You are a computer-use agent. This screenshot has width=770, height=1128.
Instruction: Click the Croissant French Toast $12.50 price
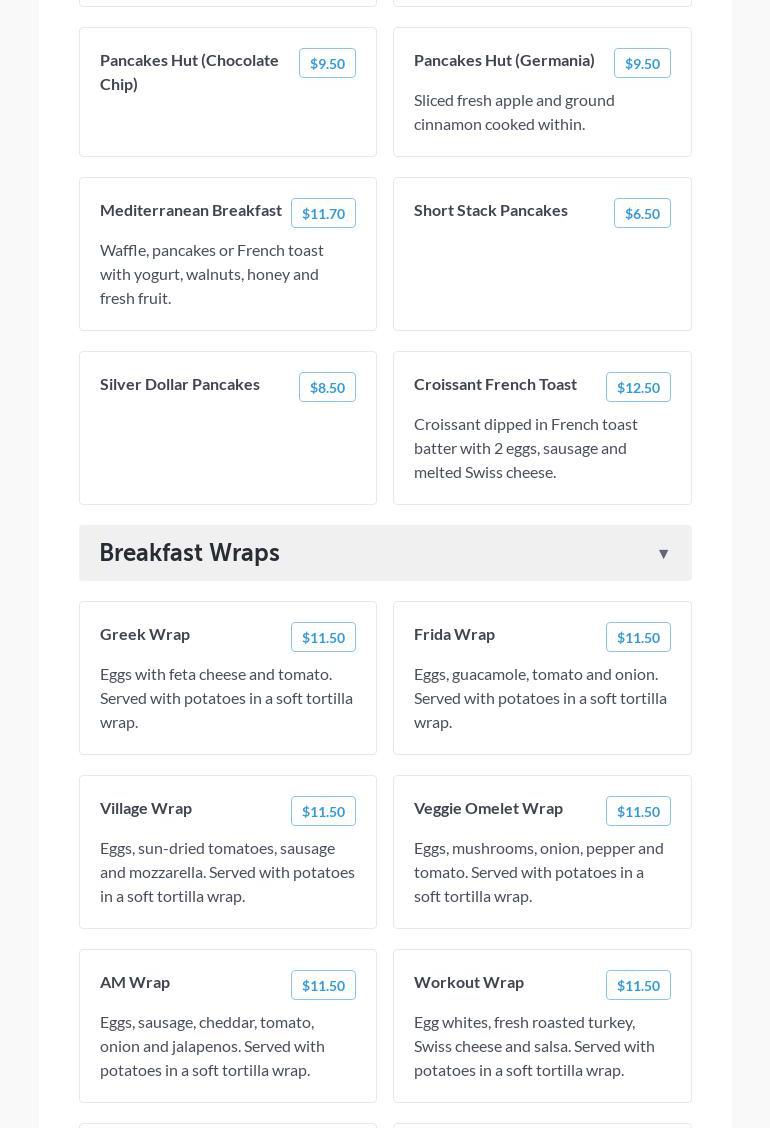[x=638, y=387]
